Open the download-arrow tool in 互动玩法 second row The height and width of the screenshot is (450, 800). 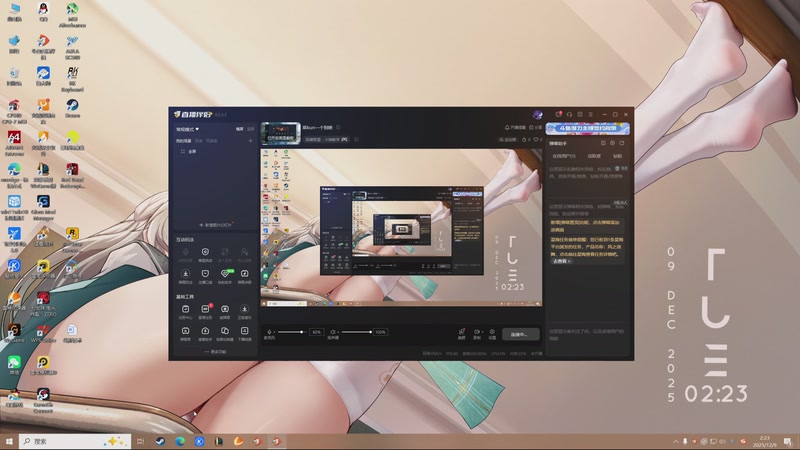[x=186, y=277]
